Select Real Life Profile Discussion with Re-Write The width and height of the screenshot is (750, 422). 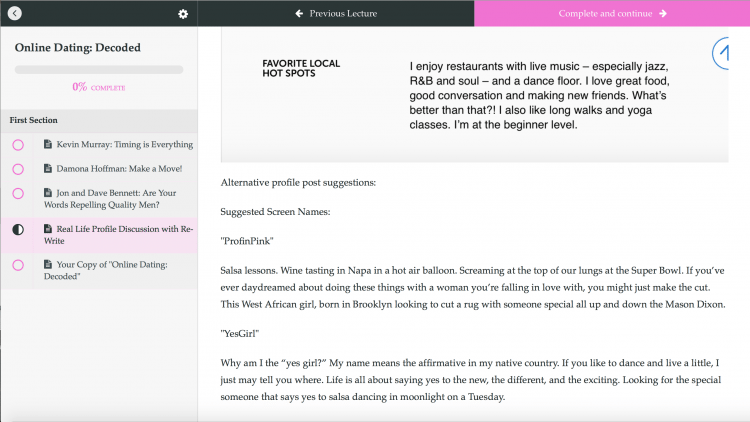[119, 234]
